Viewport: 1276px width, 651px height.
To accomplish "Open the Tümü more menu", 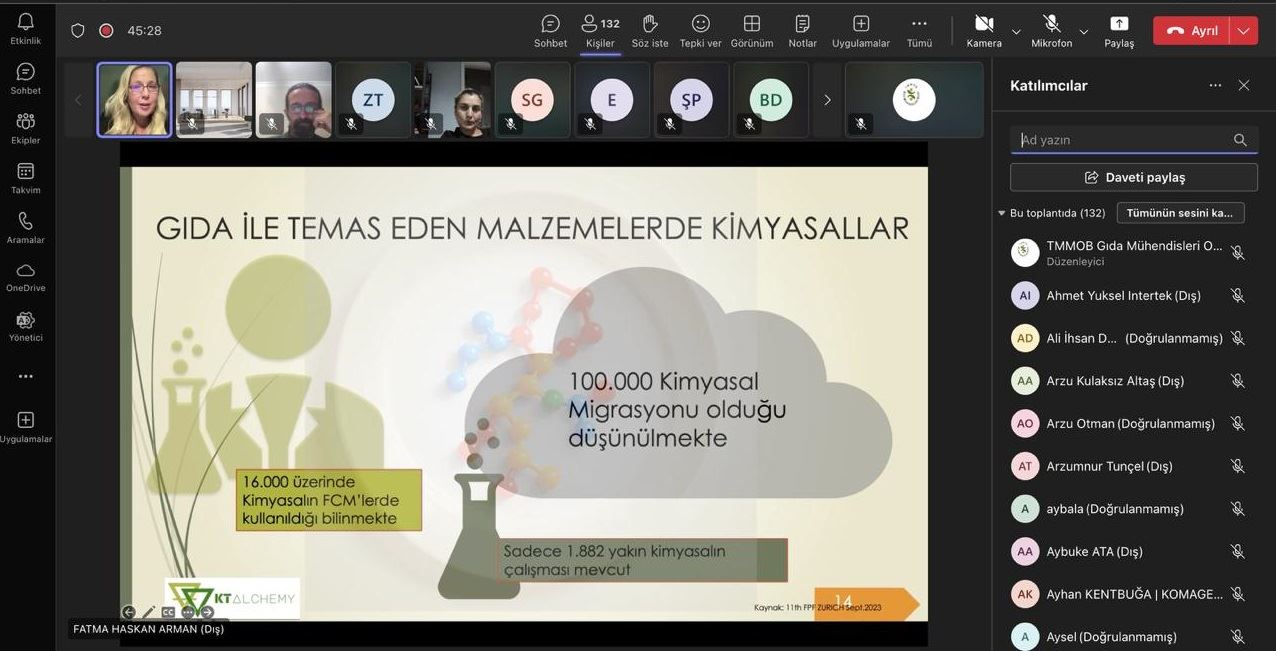I will tap(919, 30).
